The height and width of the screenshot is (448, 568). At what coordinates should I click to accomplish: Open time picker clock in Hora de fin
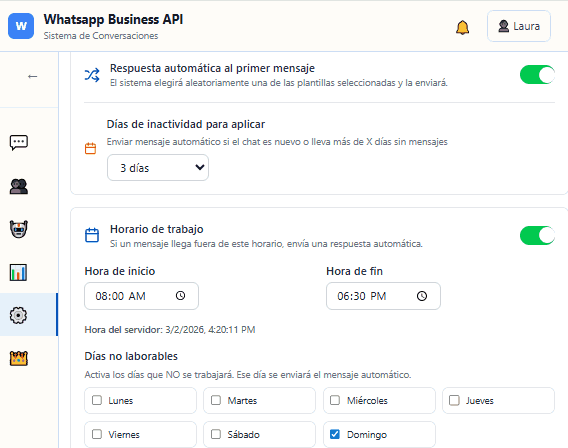pyautogui.click(x=422, y=296)
